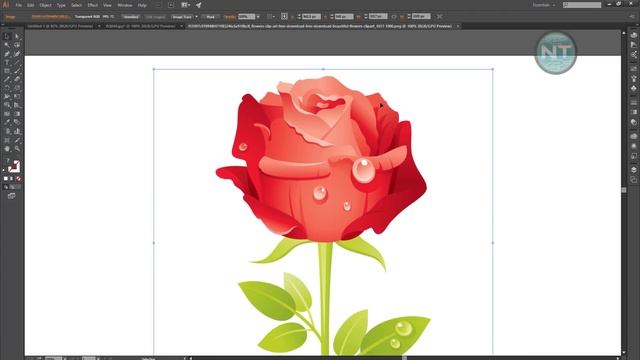
Task: Click the Unembed button
Action: [x=131, y=17]
